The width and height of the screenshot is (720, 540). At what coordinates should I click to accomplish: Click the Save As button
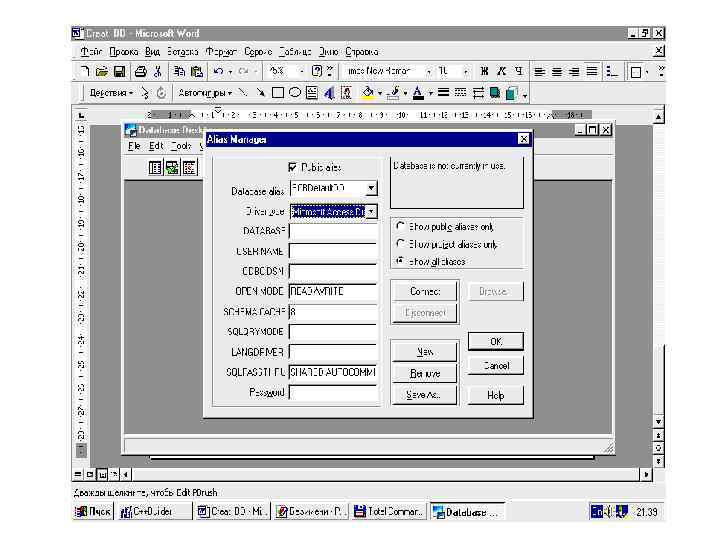click(x=425, y=394)
